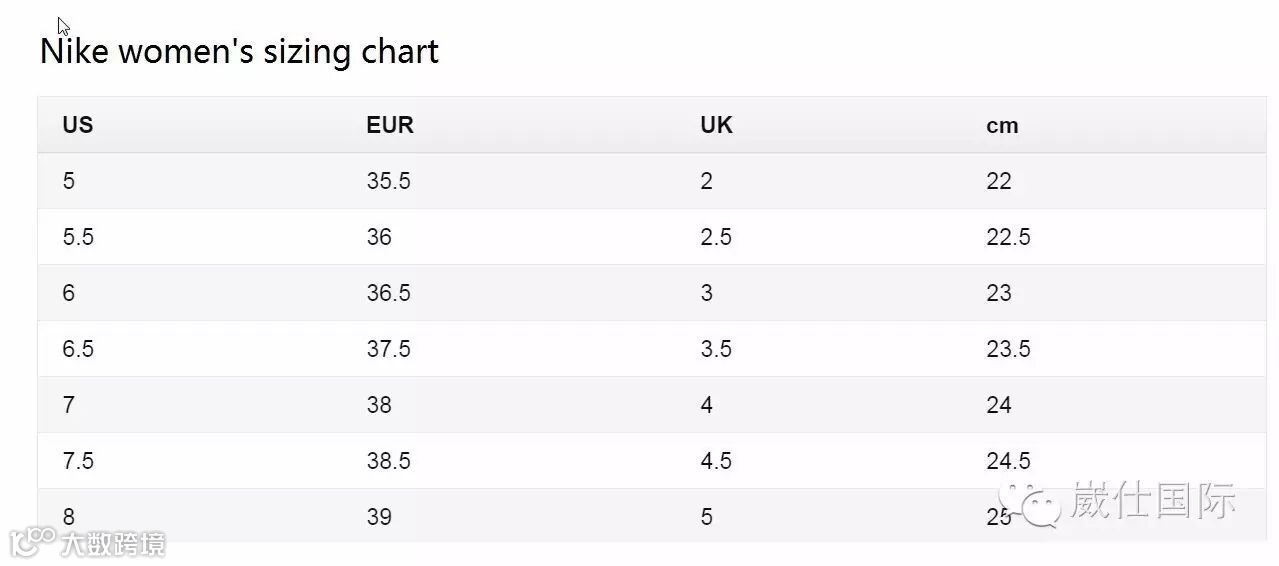The height and width of the screenshot is (566, 1279).
Task: Select the EUR column header
Action: 390,125
